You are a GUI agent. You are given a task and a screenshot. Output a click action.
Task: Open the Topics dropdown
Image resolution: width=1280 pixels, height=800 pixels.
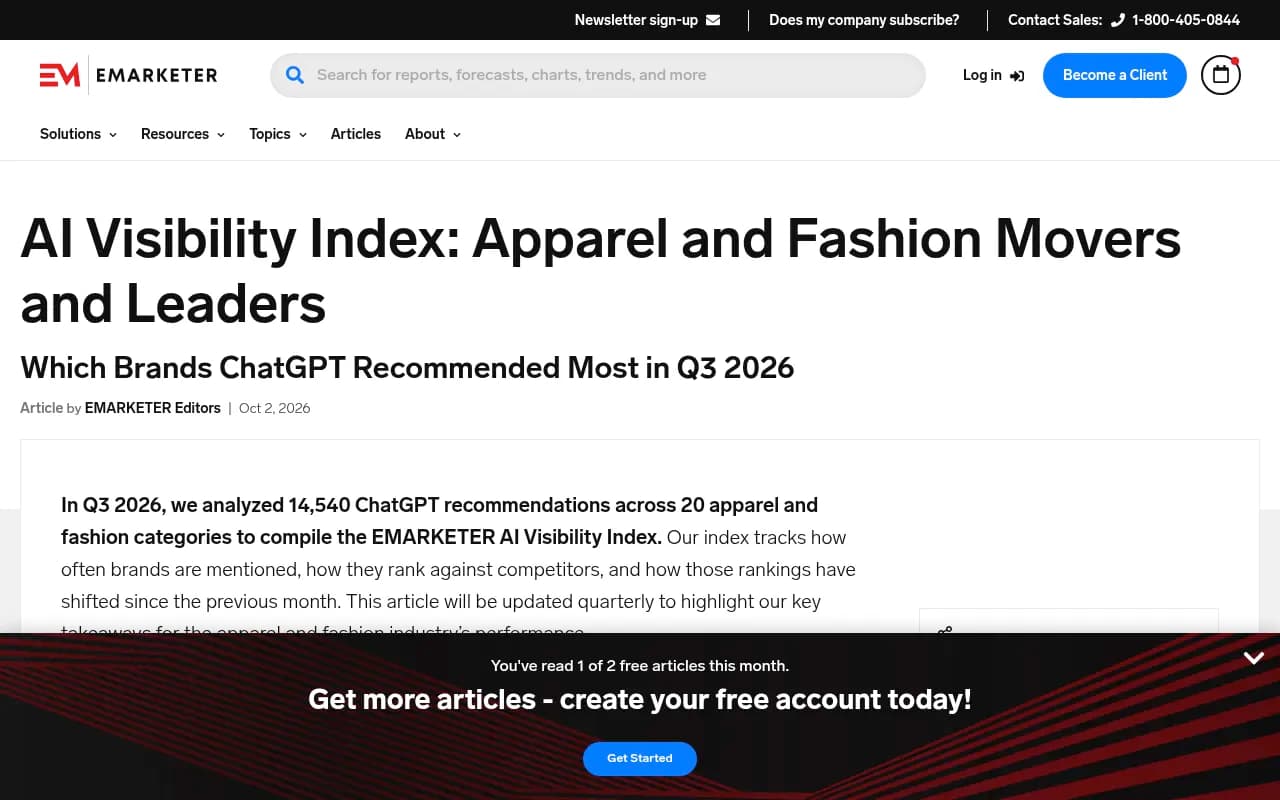[278, 134]
